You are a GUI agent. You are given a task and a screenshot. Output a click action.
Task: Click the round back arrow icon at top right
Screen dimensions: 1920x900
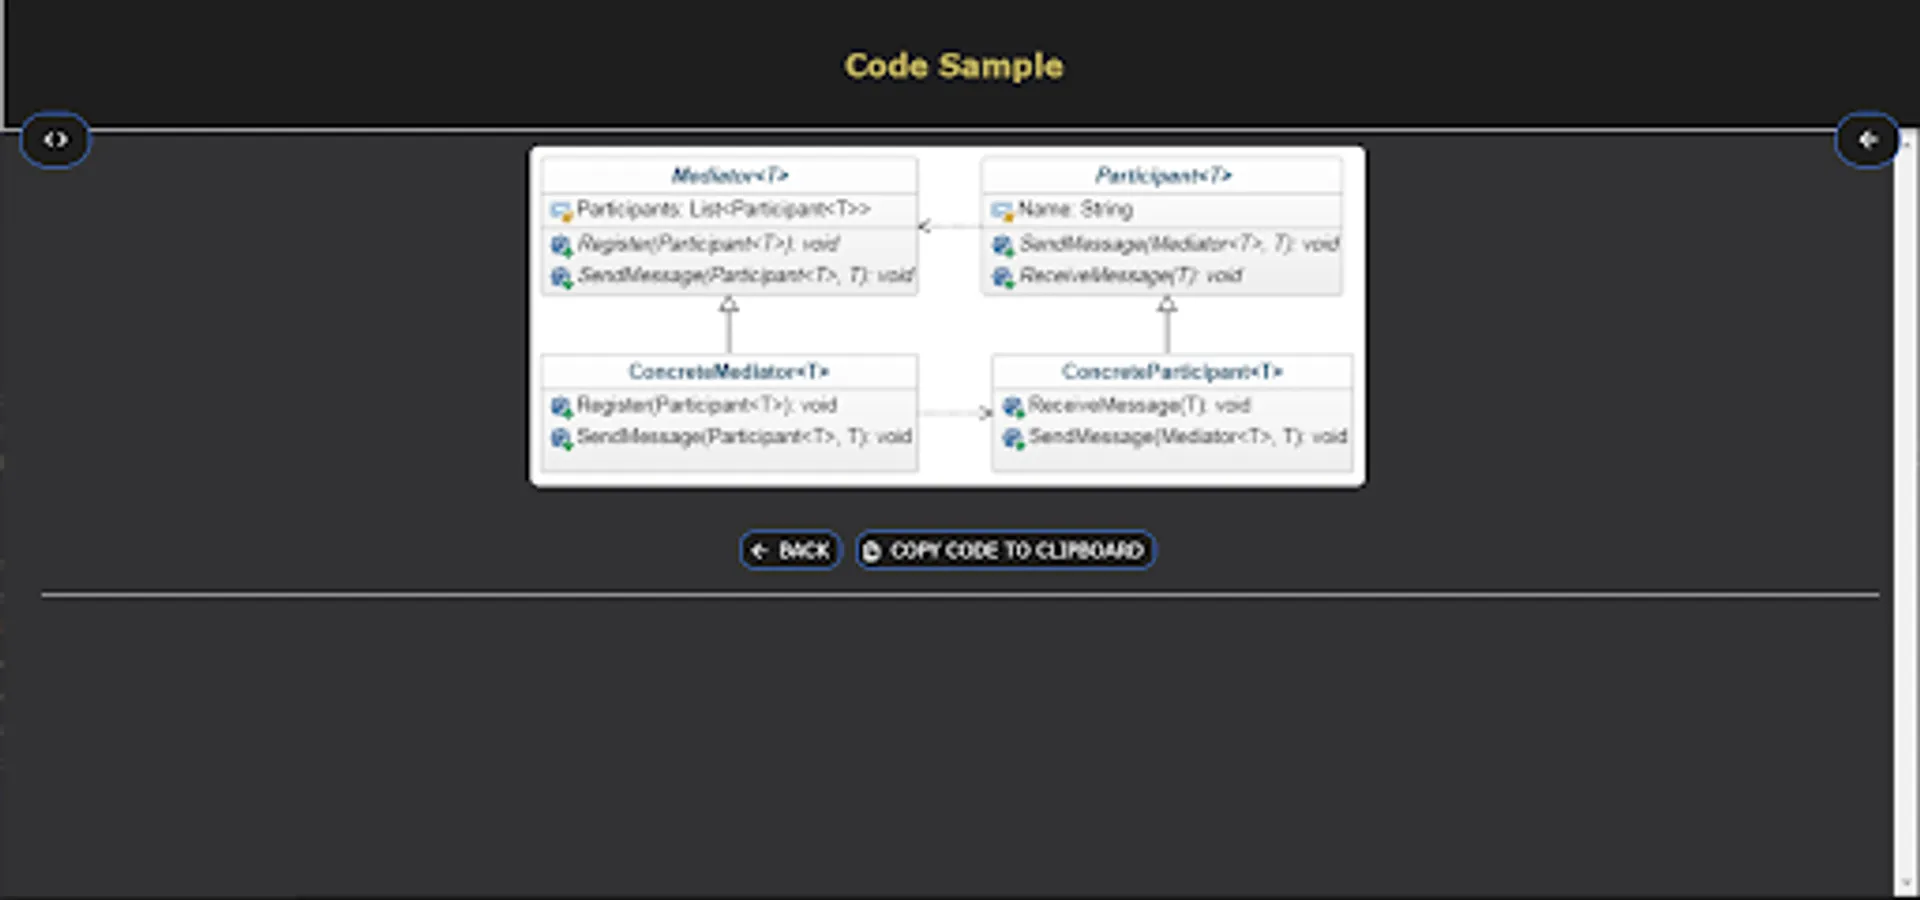tap(1866, 140)
